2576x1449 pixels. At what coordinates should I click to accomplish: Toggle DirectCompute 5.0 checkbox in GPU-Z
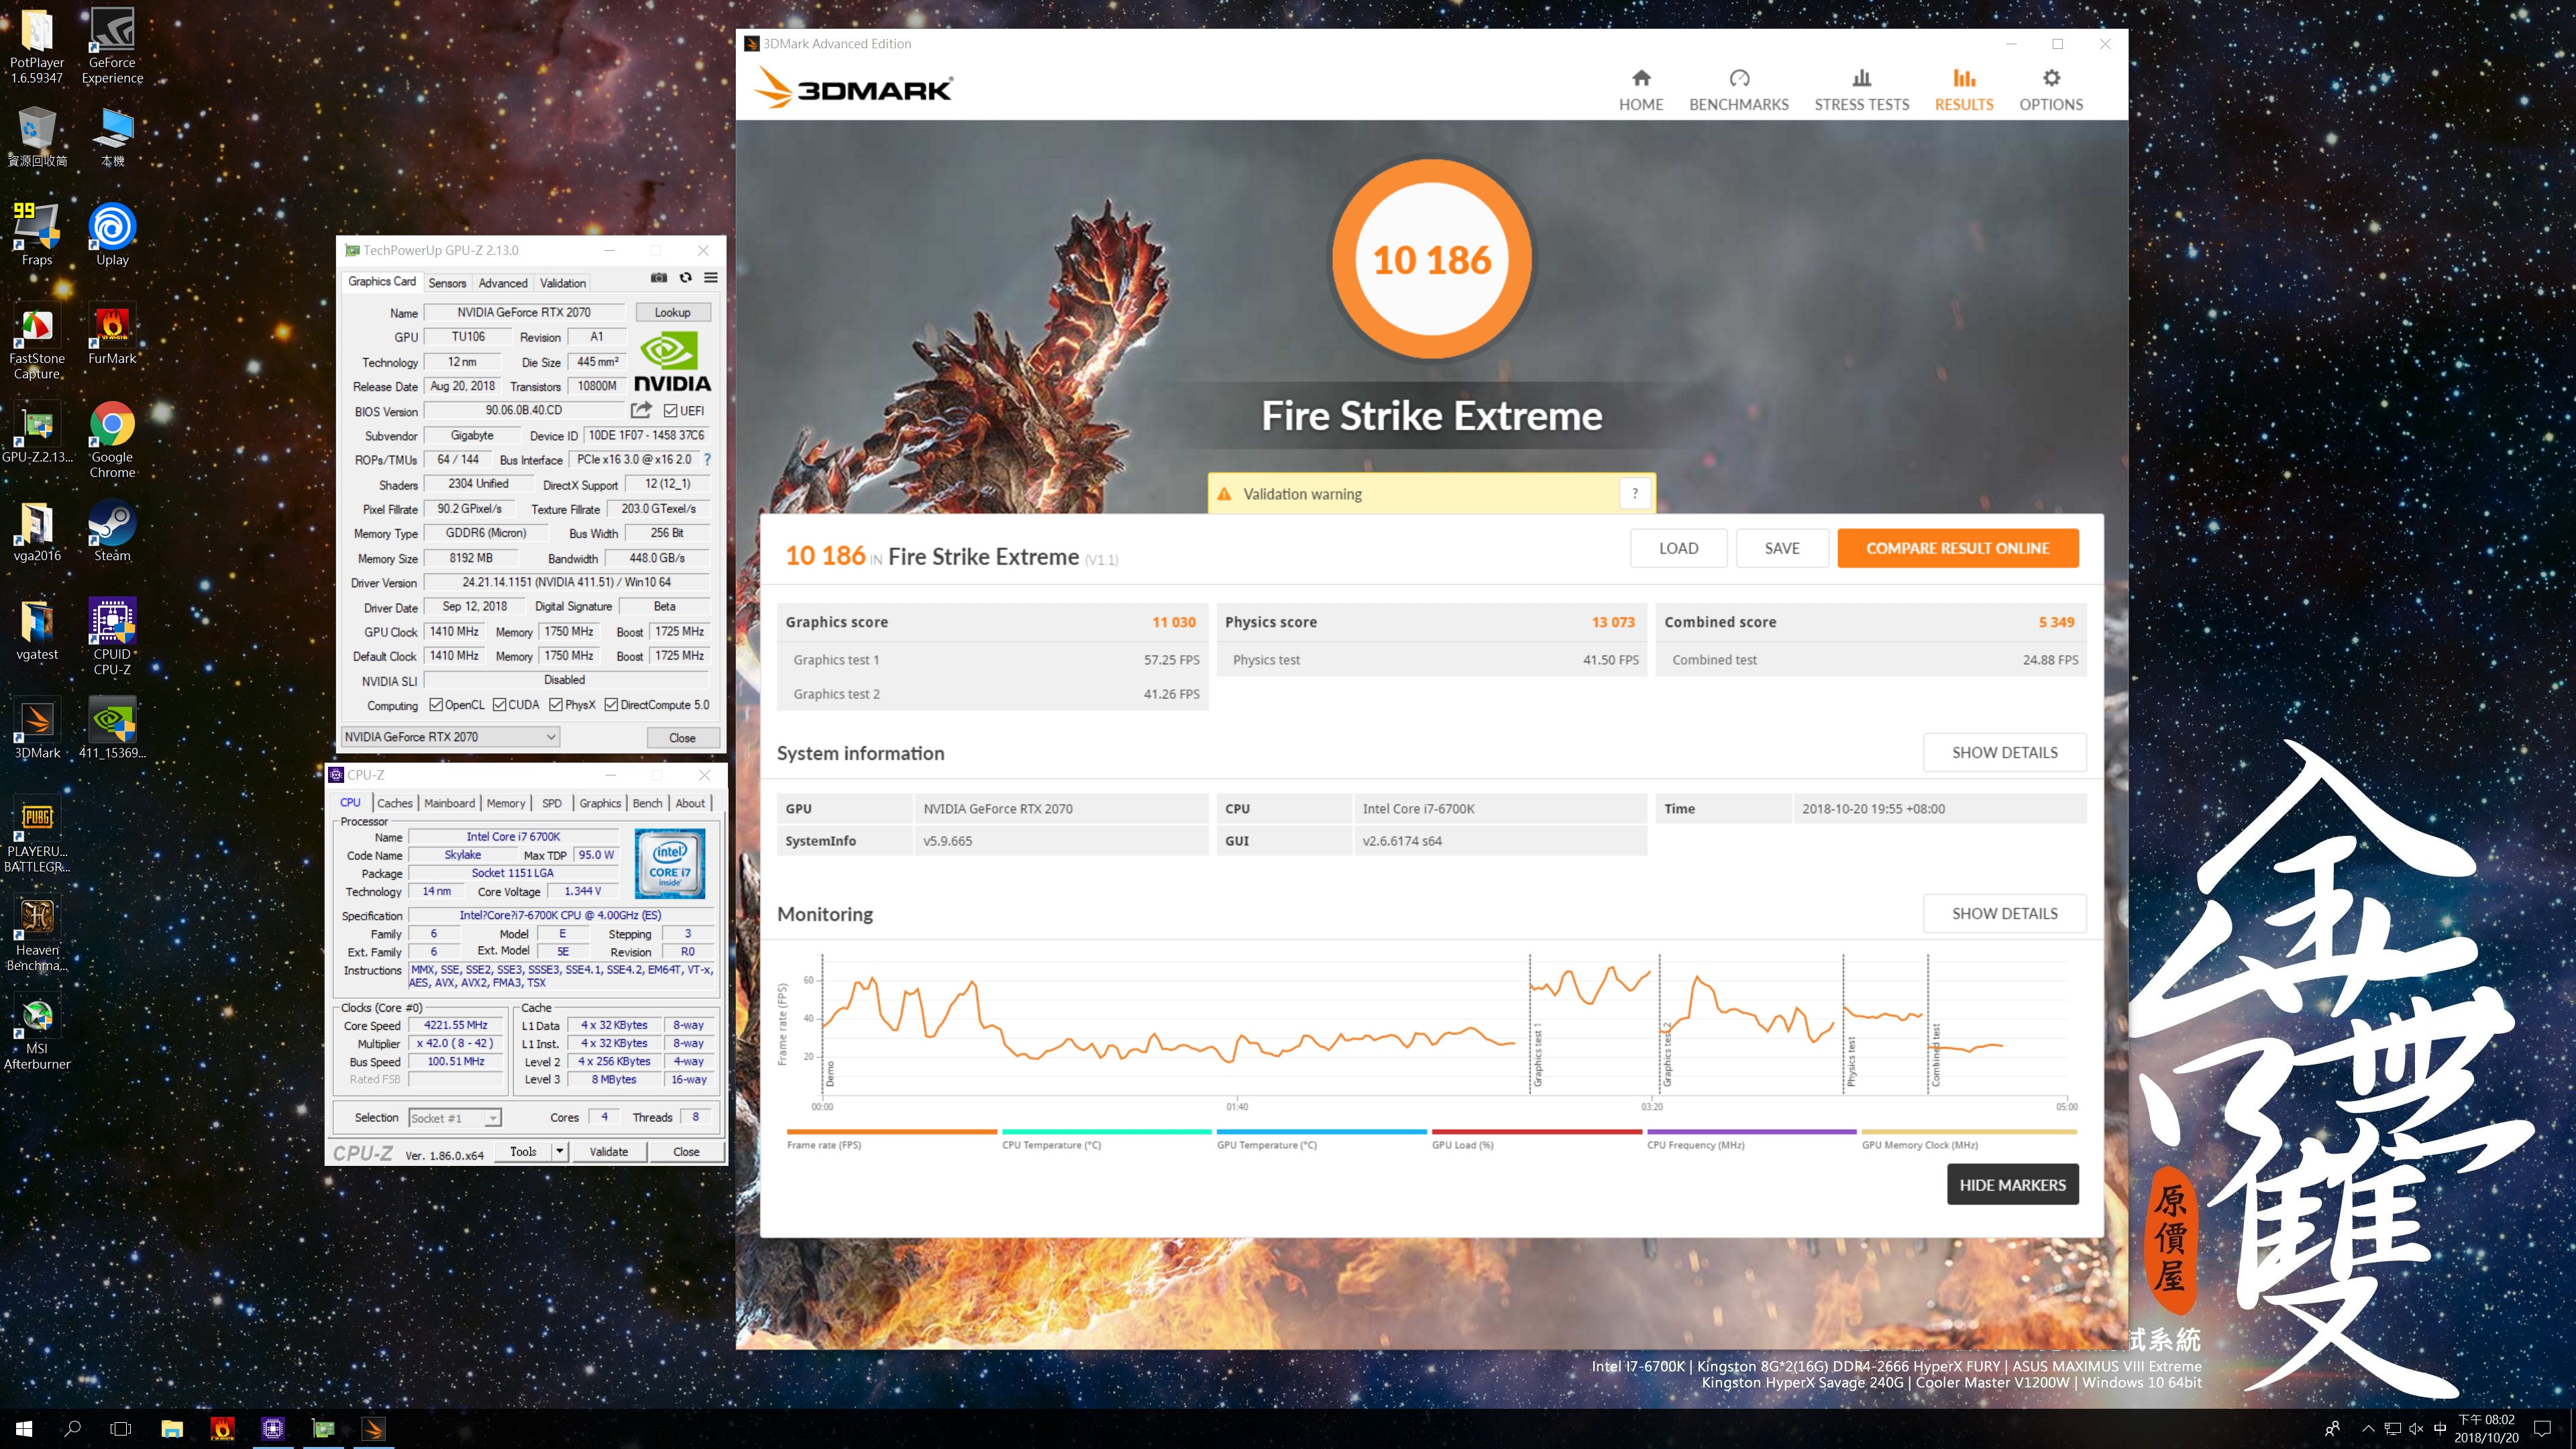click(611, 705)
